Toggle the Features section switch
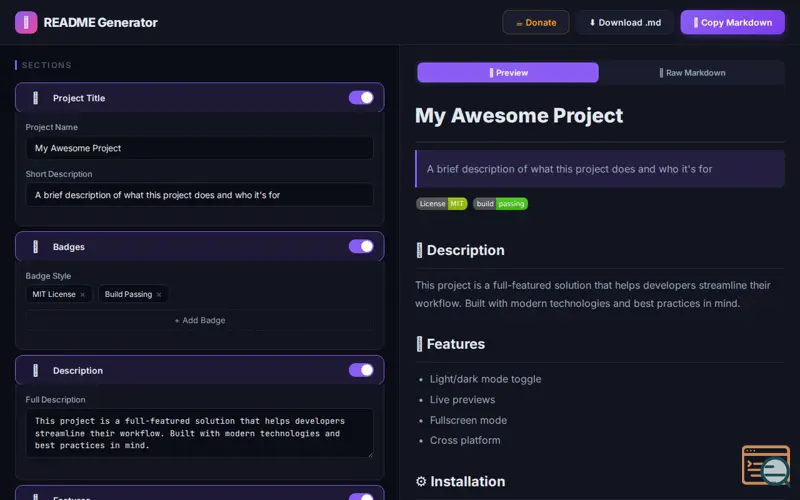800x500 pixels. [x=361, y=496]
